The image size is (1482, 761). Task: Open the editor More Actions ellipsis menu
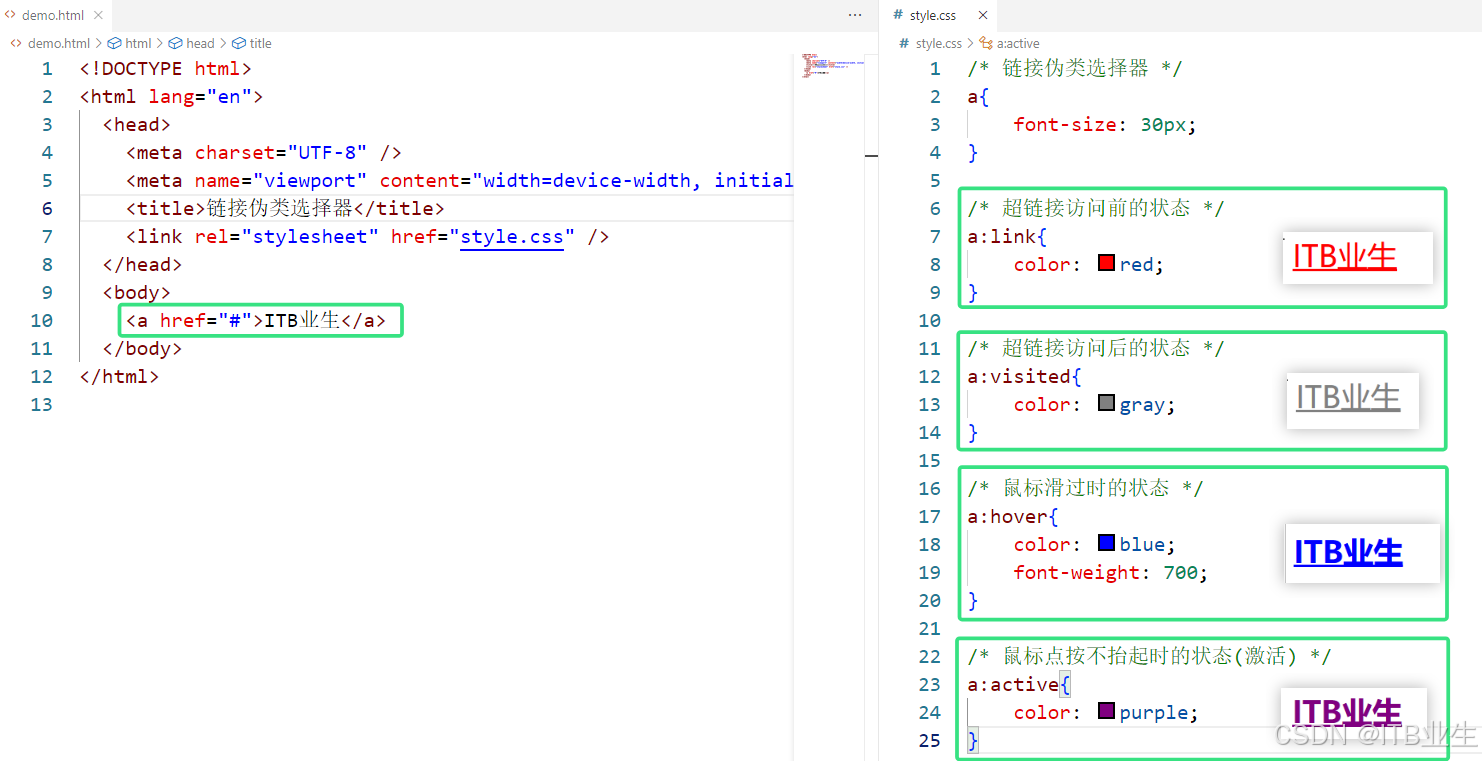(x=855, y=15)
